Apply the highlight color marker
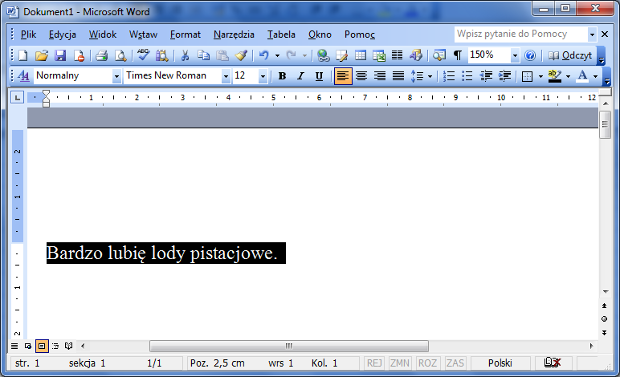 (555, 76)
